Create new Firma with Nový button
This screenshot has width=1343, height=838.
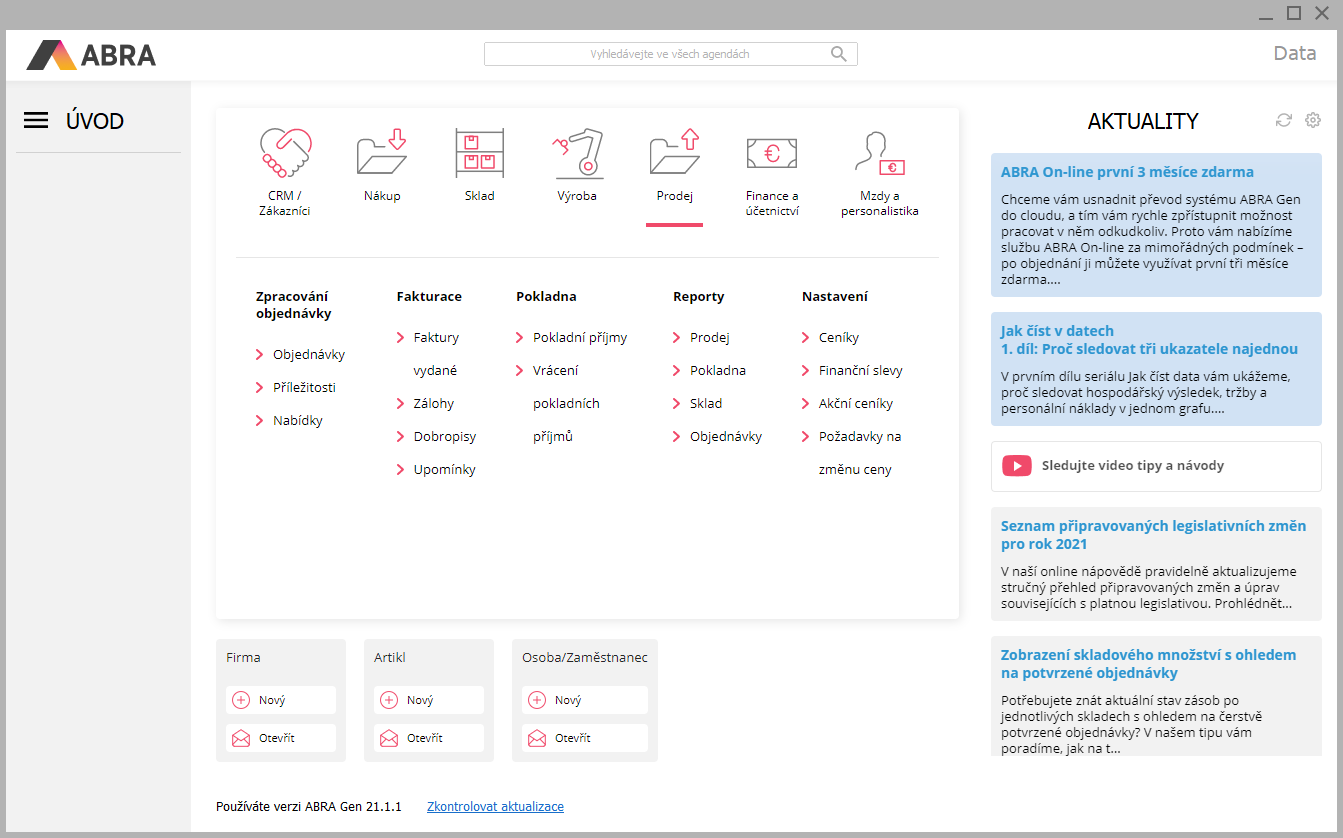pyautogui.click(x=281, y=700)
